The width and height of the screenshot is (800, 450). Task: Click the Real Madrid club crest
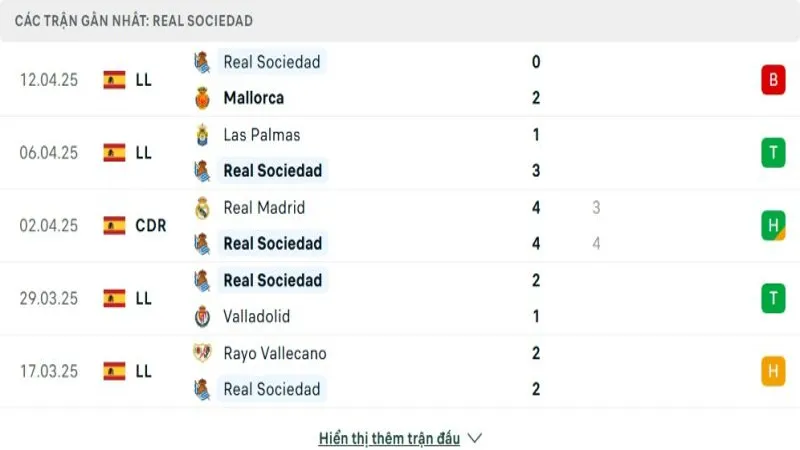point(202,208)
